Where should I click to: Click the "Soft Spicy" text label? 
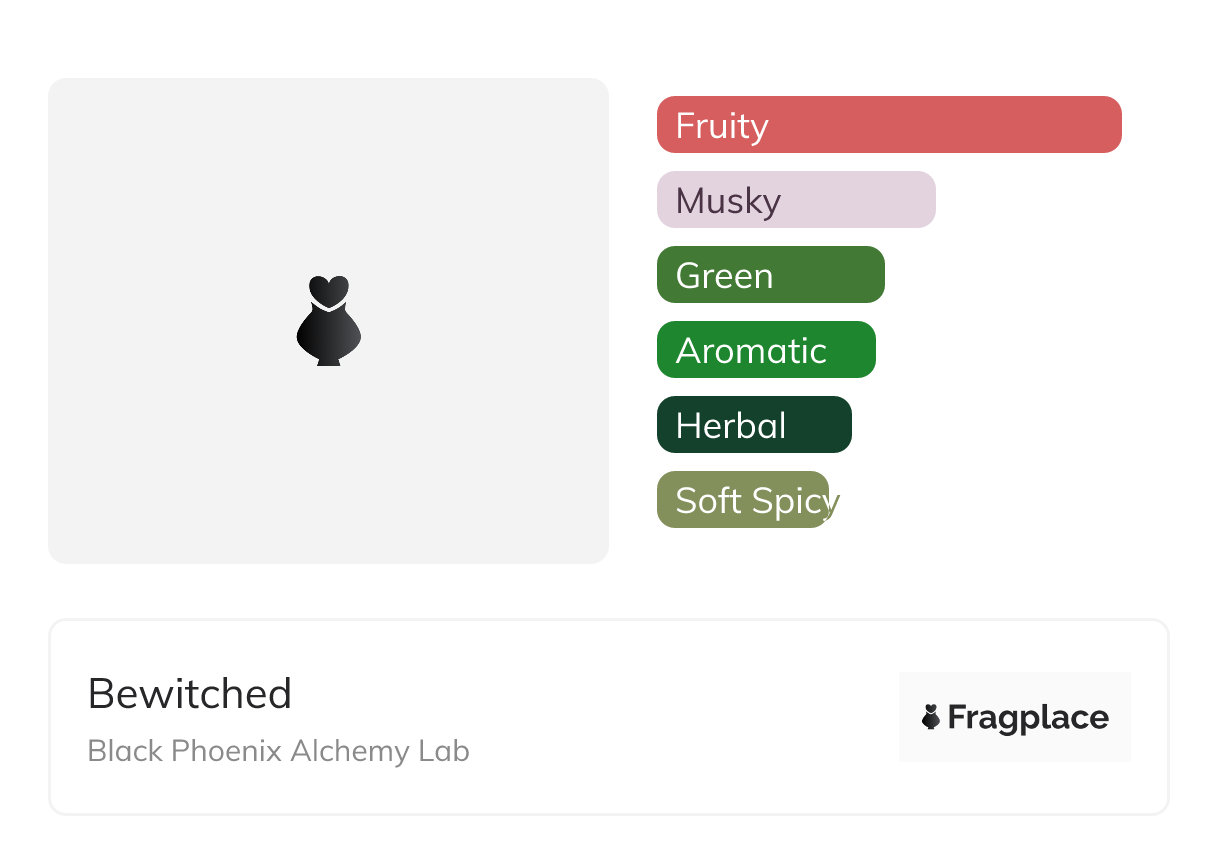[x=755, y=501]
